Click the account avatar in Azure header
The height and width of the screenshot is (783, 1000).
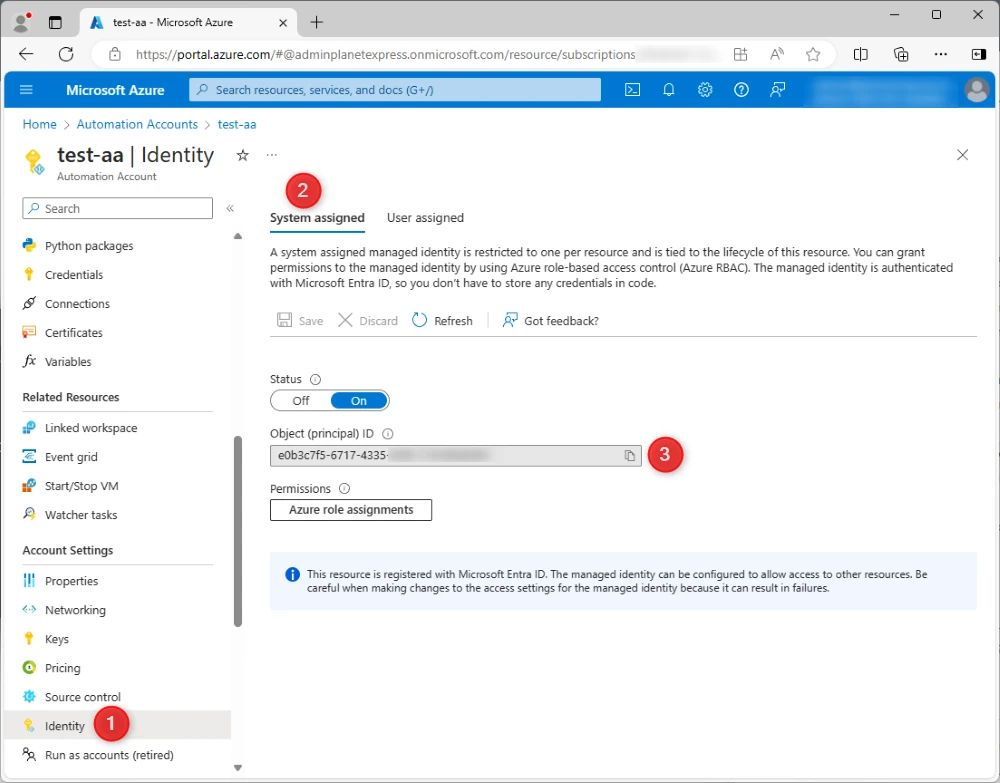click(x=976, y=90)
